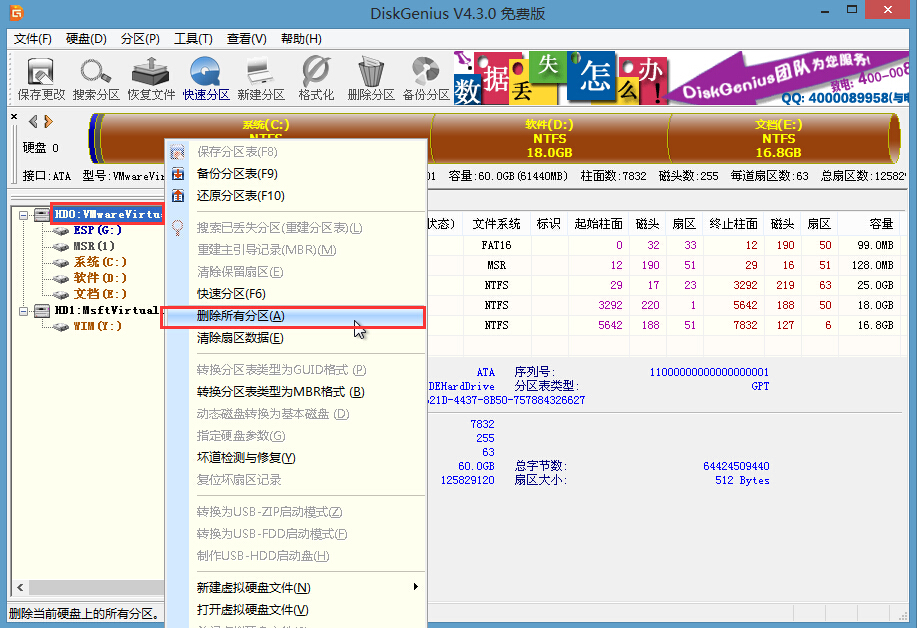This screenshot has width=917, height=628.
Task: Click the tree panel scroll left arrow
Action: (x=20, y=587)
